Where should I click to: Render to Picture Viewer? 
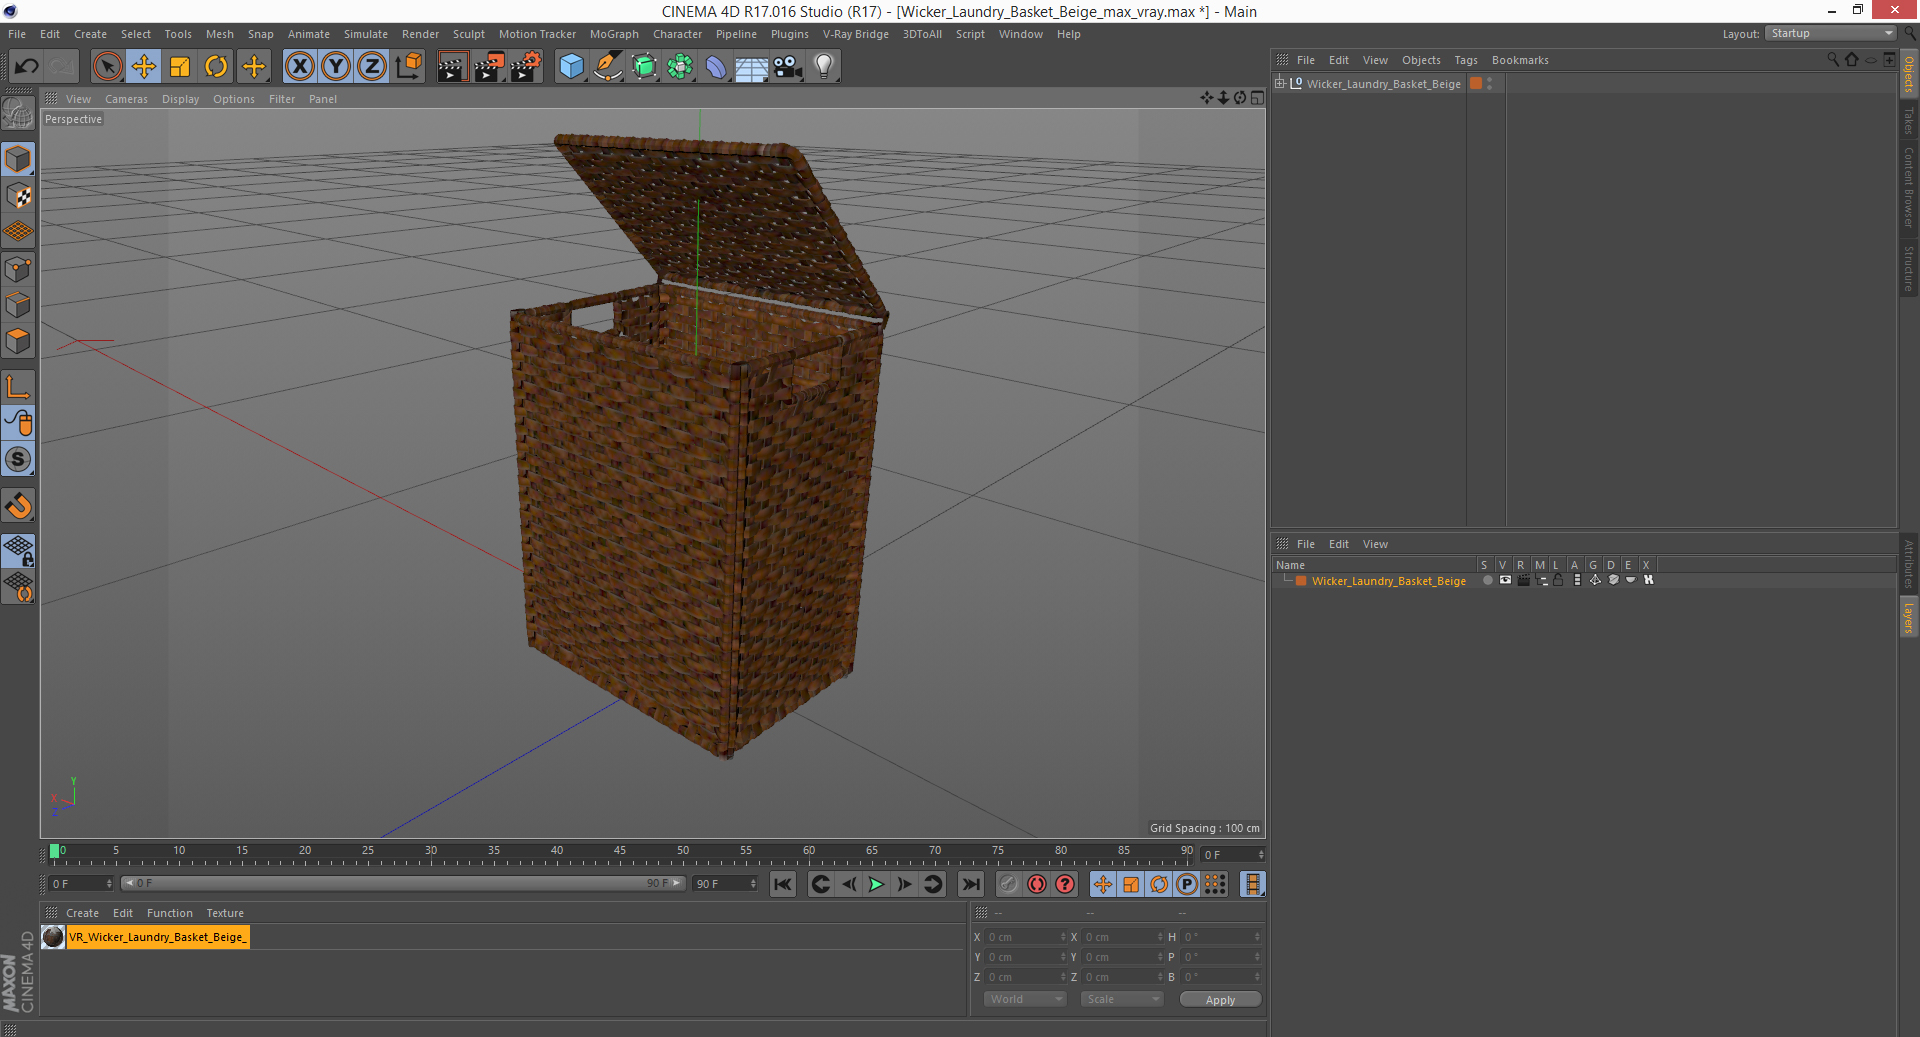pos(489,67)
